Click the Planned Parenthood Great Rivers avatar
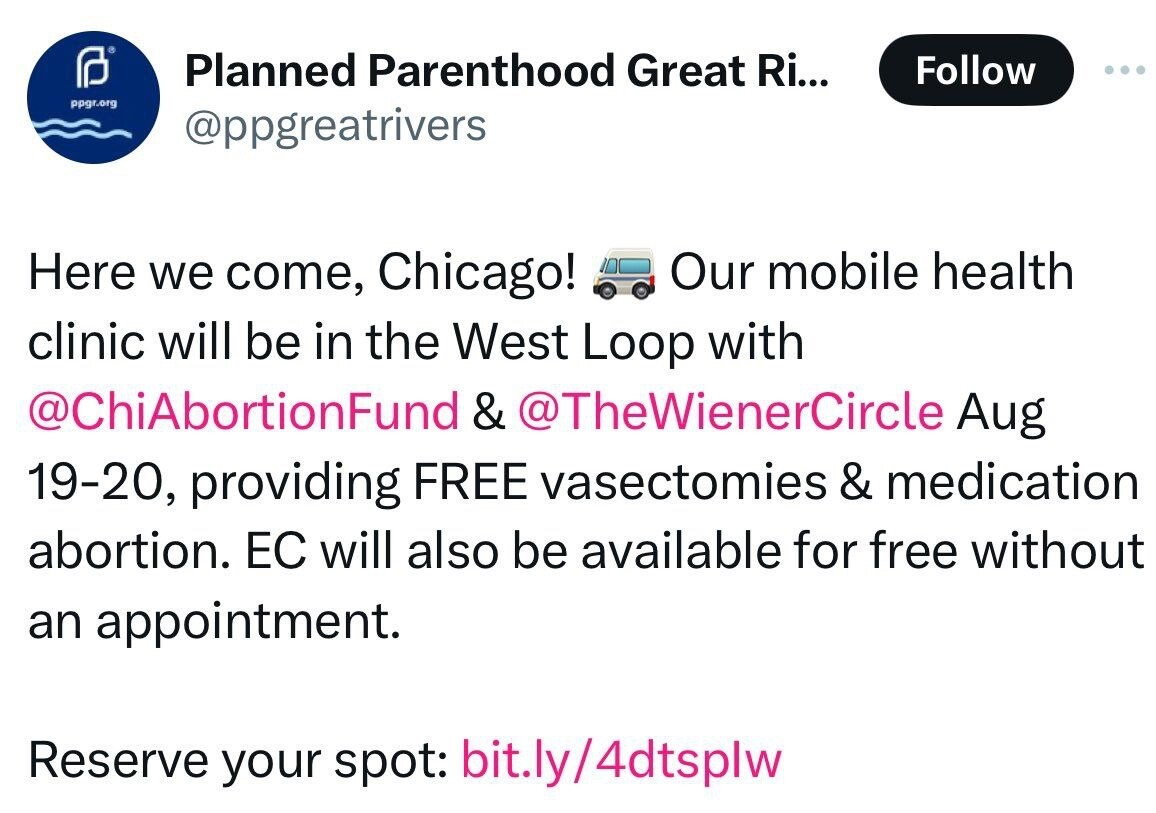1156x813 pixels. pos(94,97)
